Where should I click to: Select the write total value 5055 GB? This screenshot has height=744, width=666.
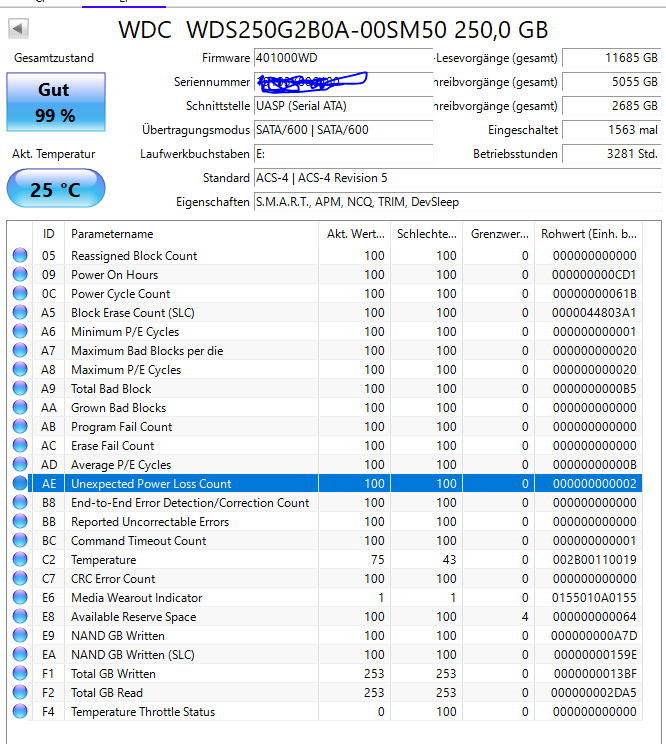(x=611, y=82)
